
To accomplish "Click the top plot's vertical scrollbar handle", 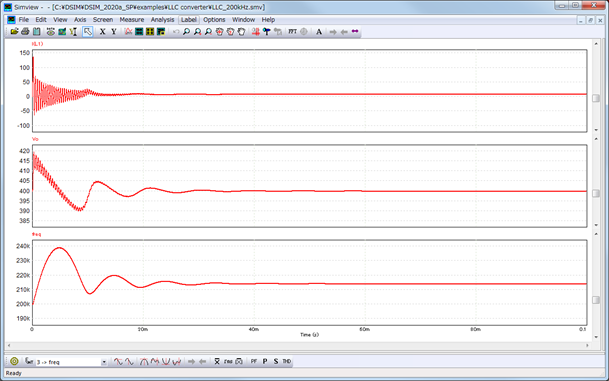I will click(x=596, y=98).
